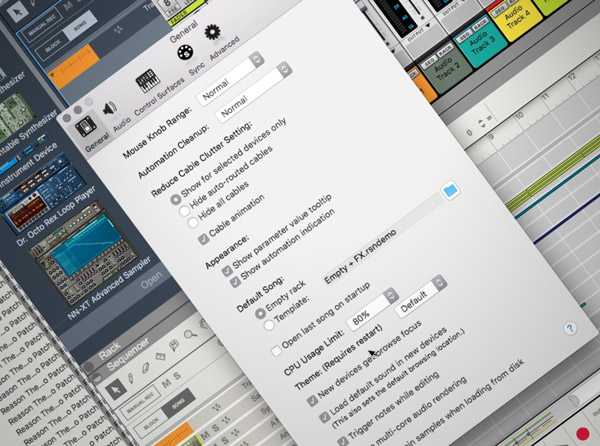Select Audio Track 4 yellow channel label
Viewport: 600px width, 446px height.
pyautogui.click(x=517, y=17)
